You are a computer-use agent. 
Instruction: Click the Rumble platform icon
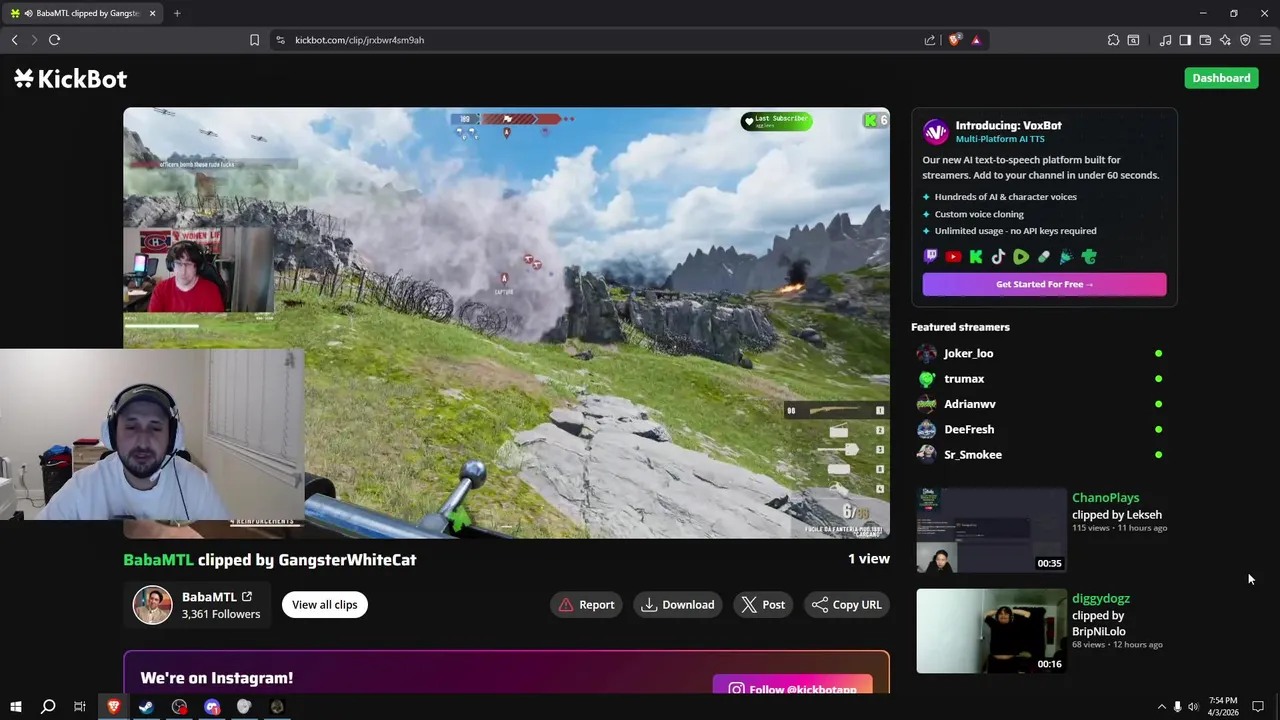pos(1021,257)
